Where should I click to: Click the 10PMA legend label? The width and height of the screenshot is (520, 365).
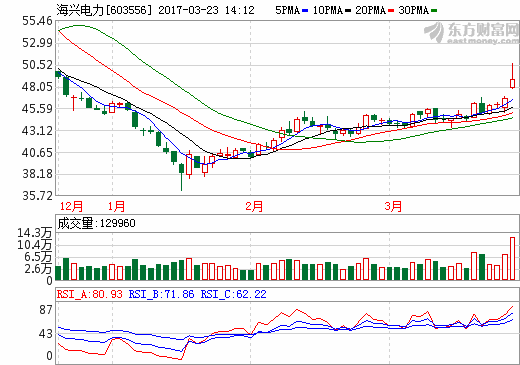[x=328, y=10]
